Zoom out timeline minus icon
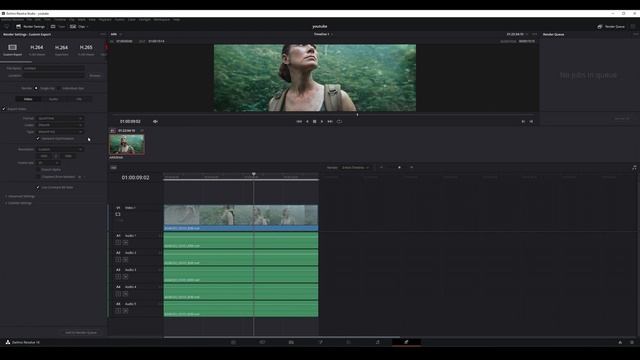Viewport: 640px width, 360px height. pos(381,167)
